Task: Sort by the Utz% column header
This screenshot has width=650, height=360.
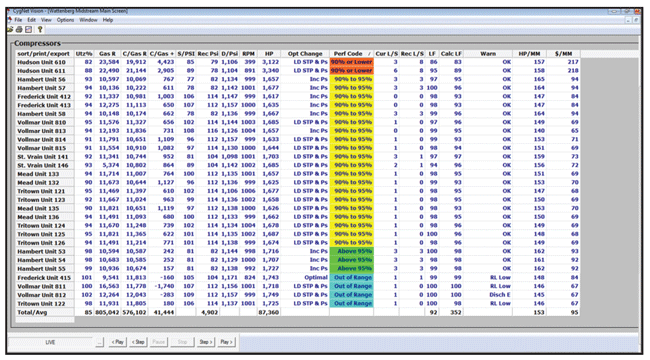Action: 84,54
